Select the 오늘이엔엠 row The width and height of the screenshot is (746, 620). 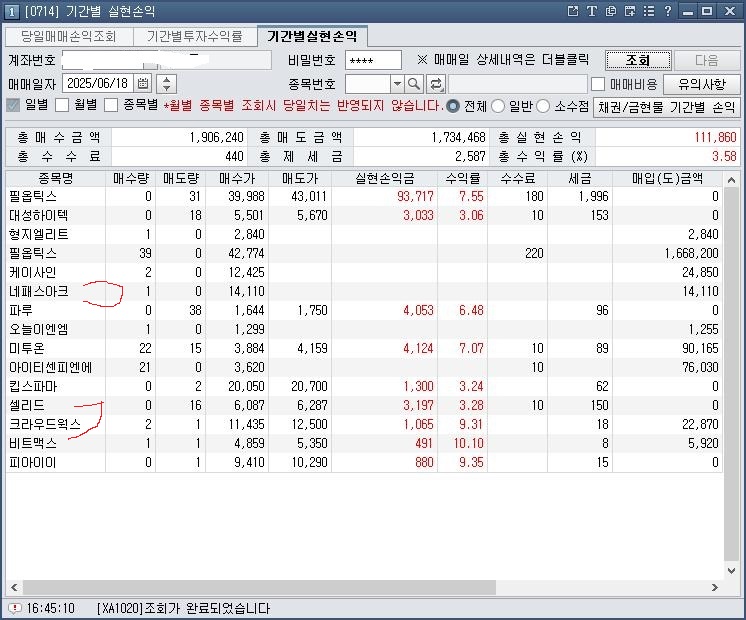pyautogui.click(x=364, y=329)
